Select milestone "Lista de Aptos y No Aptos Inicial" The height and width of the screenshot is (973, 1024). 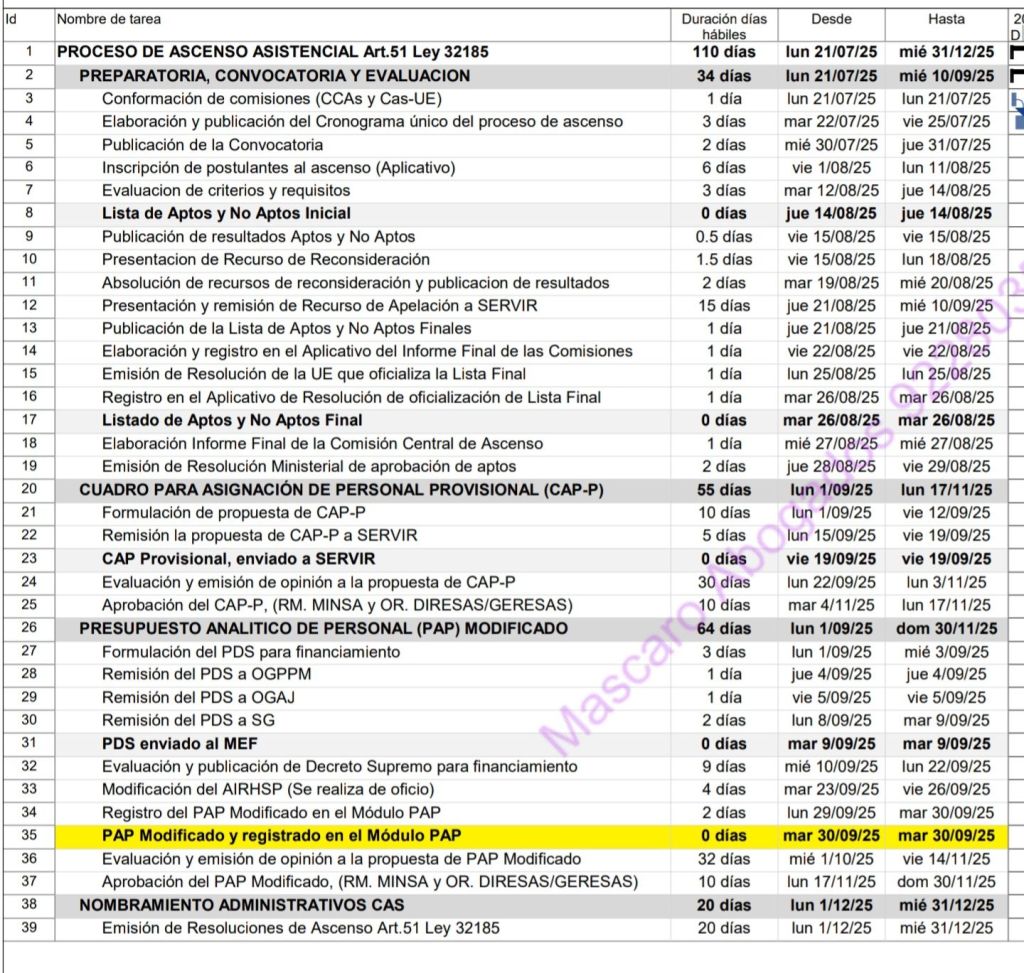click(x=226, y=213)
